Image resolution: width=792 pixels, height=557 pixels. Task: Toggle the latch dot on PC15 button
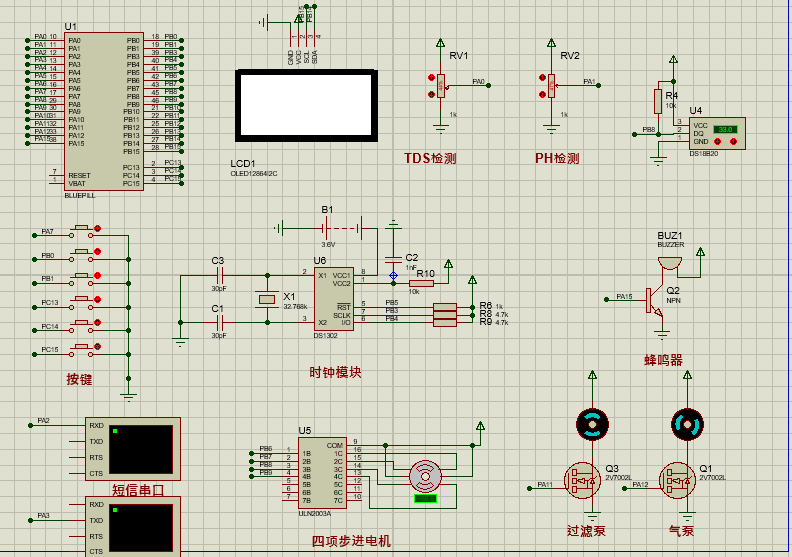click(97, 346)
